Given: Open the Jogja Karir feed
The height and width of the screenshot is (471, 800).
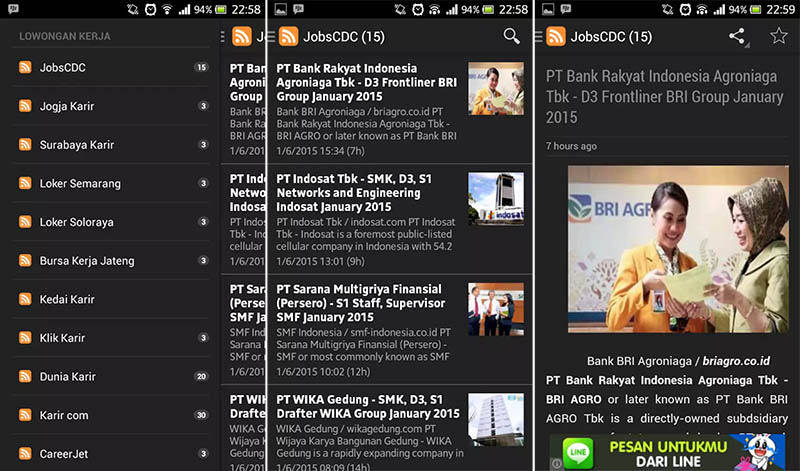Looking at the screenshot, I should tap(111, 106).
